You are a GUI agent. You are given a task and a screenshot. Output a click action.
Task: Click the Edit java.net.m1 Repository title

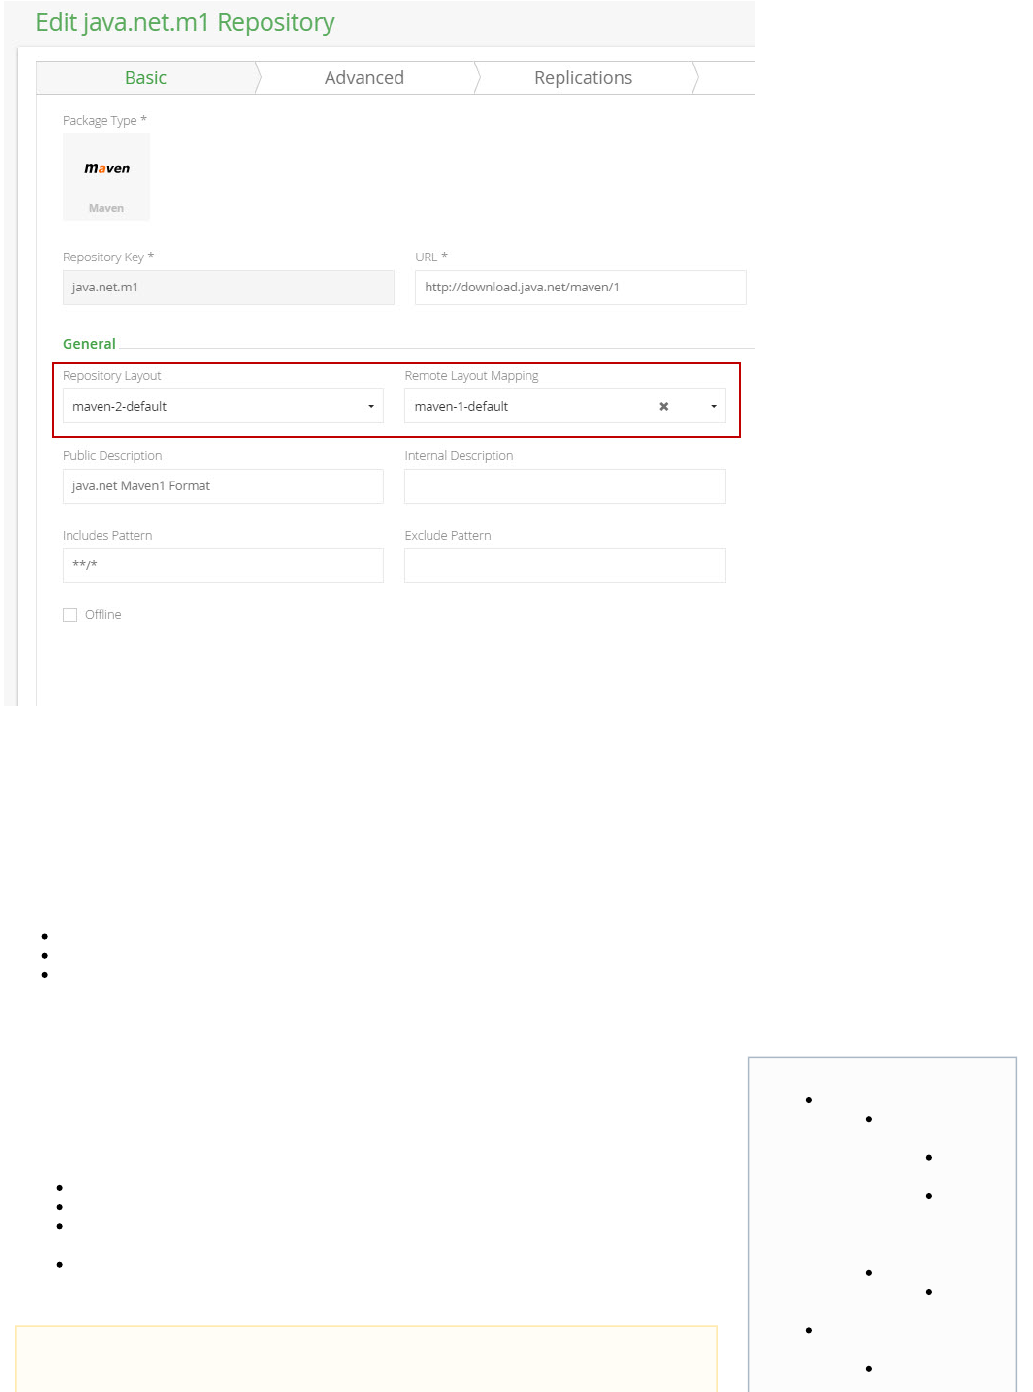(185, 22)
